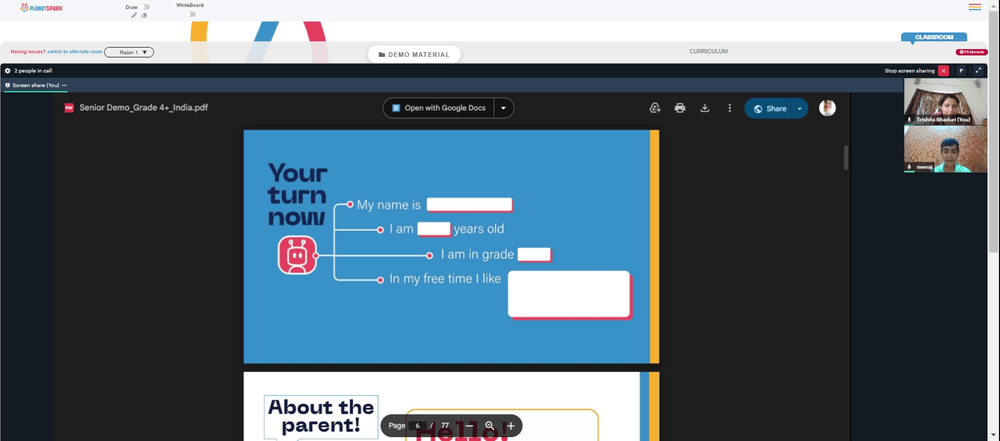Expand the Share options arrow
Image resolution: width=1000 pixels, height=441 pixels.
click(x=800, y=108)
